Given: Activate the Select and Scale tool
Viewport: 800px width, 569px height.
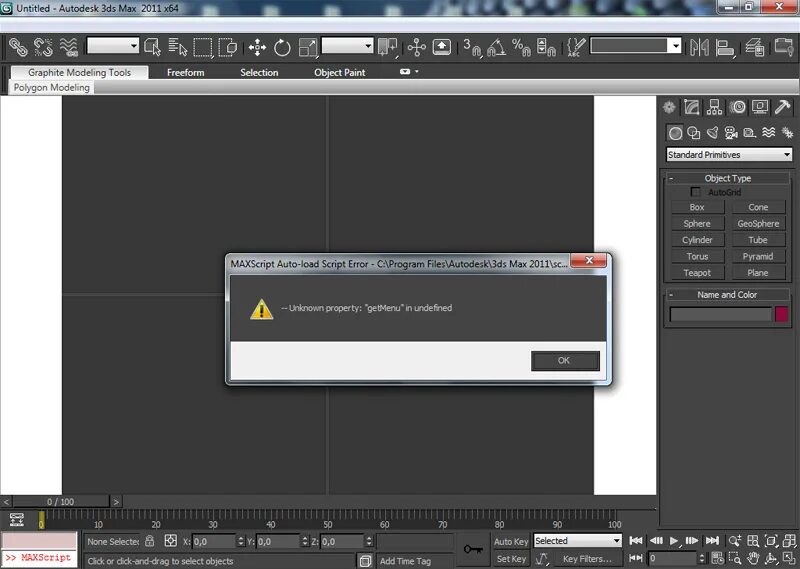Looking at the screenshot, I should tap(308, 47).
